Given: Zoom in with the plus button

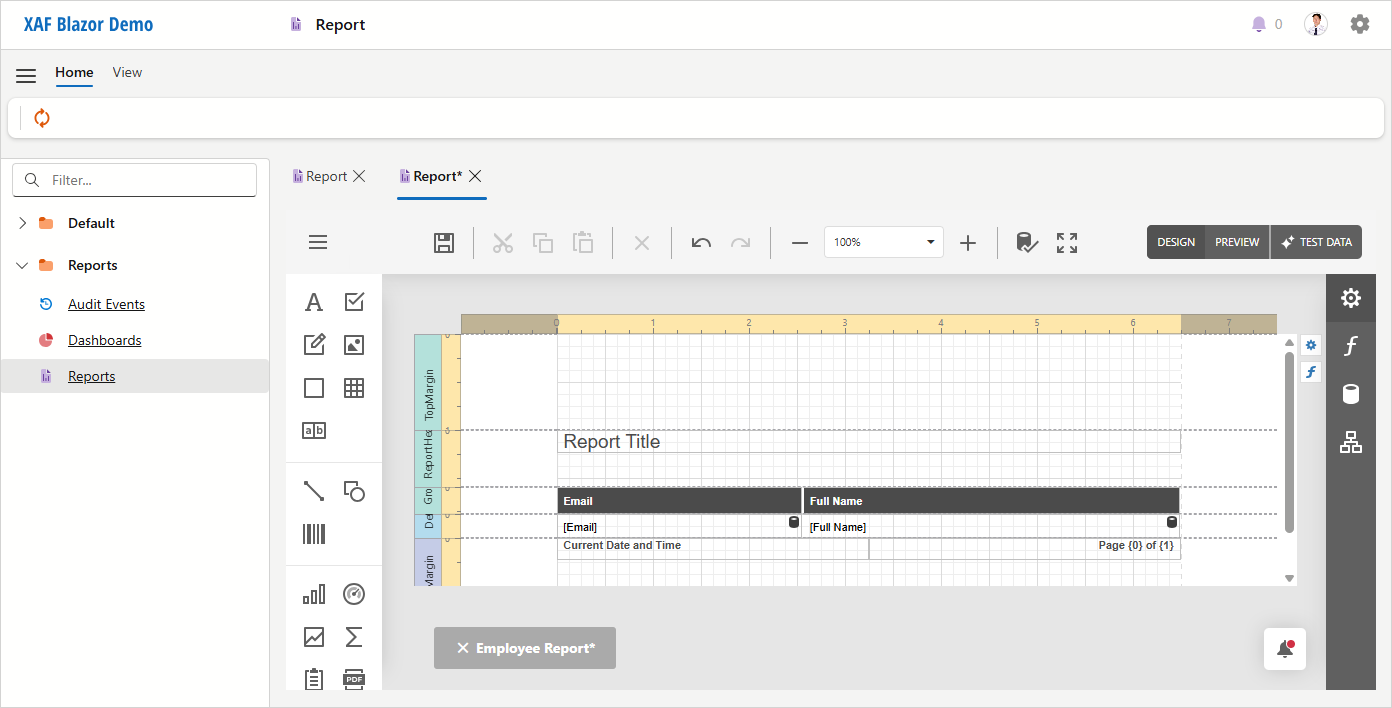Looking at the screenshot, I should click(968, 242).
